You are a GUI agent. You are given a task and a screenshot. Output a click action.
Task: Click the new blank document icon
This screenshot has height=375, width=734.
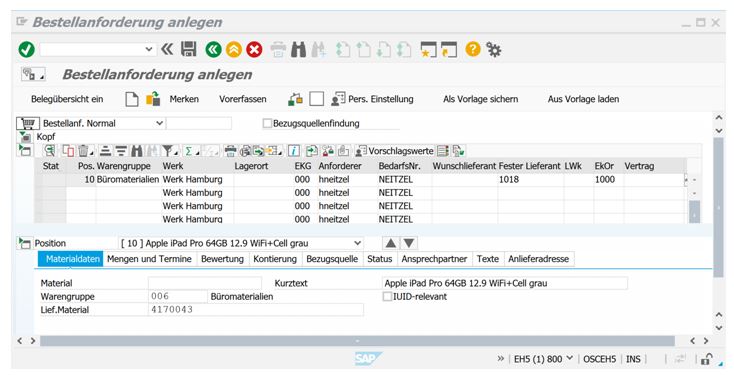[x=132, y=99]
